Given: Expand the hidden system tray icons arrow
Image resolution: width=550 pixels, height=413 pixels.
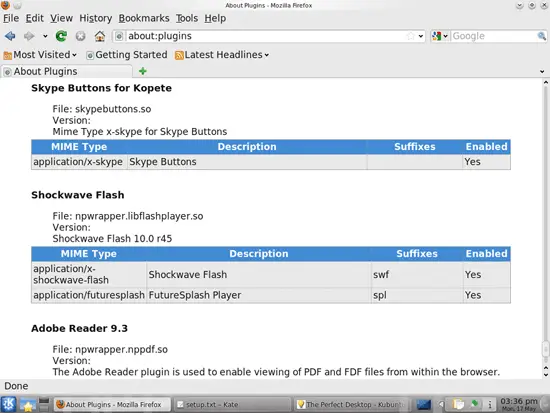Looking at the screenshot, I should (441, 405).
